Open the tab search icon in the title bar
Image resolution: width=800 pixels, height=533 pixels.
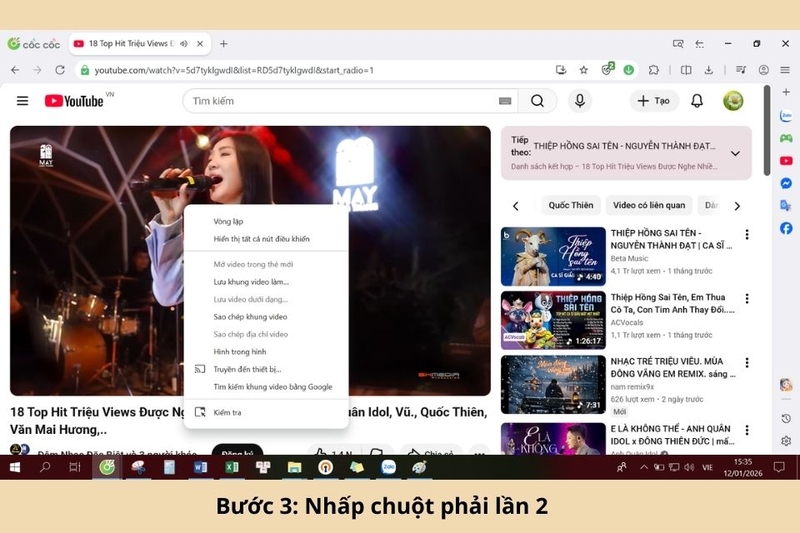(678, 44)
